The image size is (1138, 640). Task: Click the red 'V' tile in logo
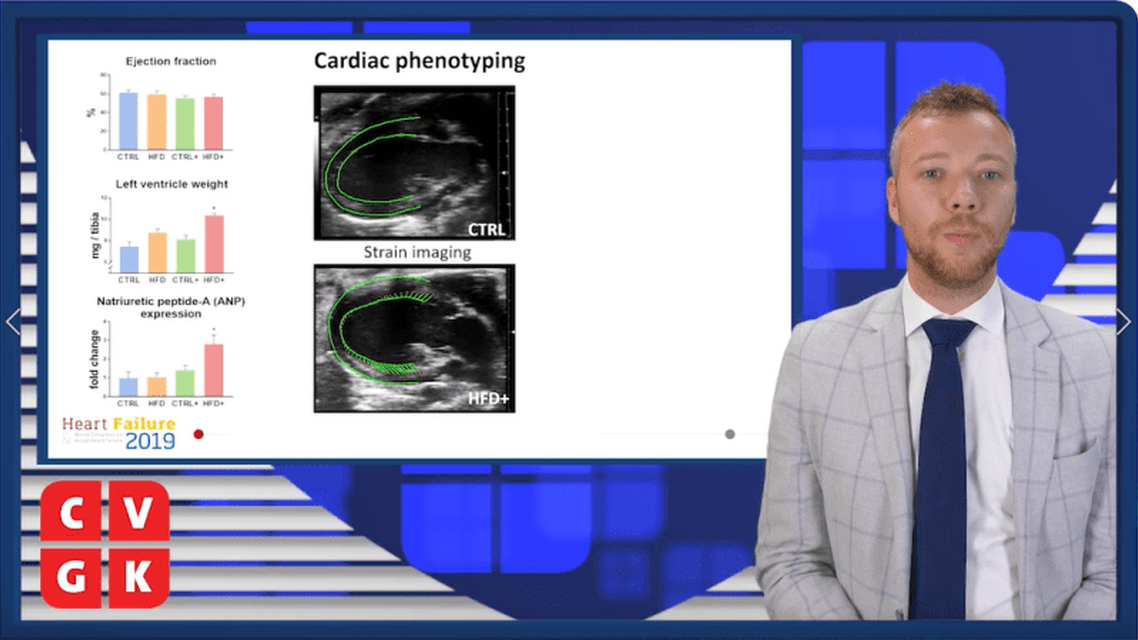tap(138, 512)
